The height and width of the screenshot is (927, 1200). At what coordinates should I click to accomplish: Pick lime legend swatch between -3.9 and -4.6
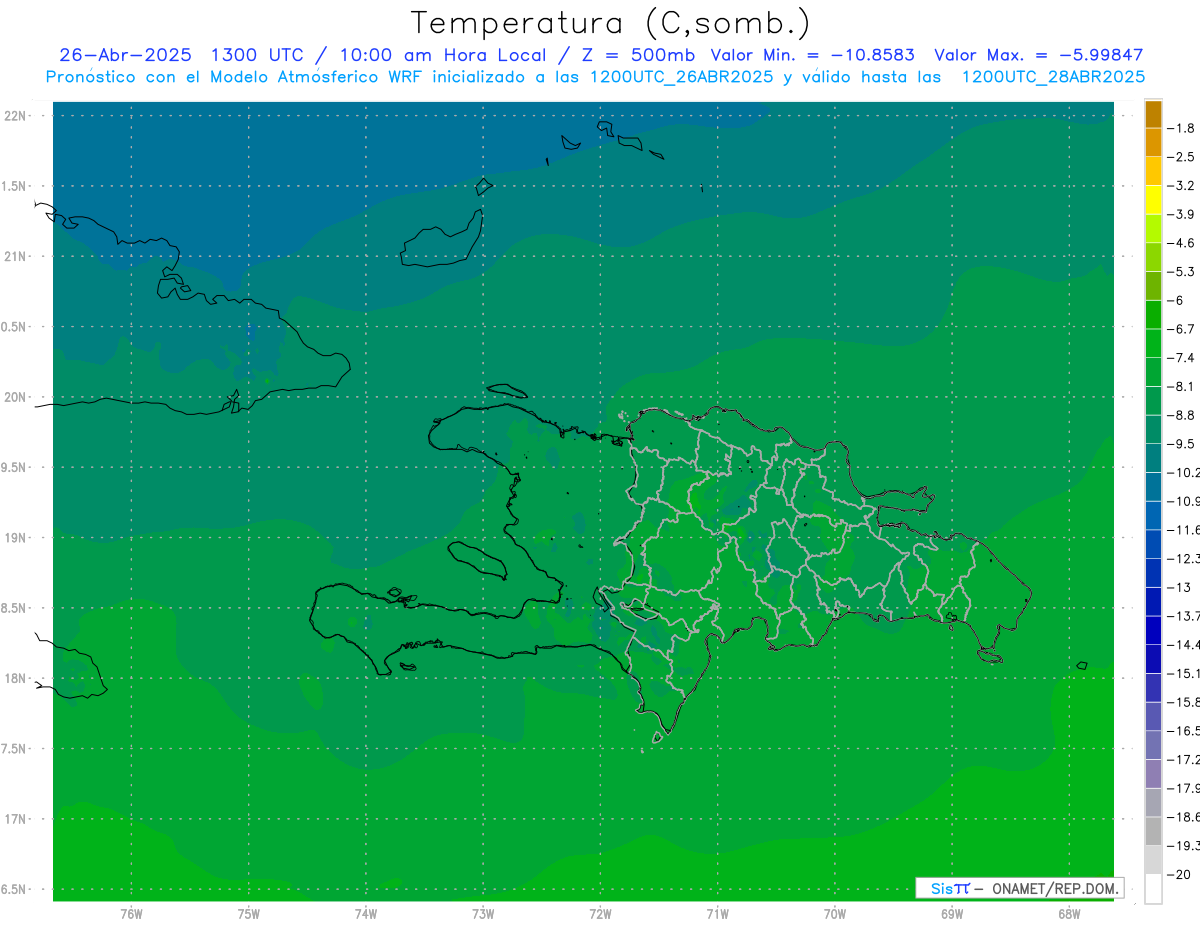pos(1153,229)
